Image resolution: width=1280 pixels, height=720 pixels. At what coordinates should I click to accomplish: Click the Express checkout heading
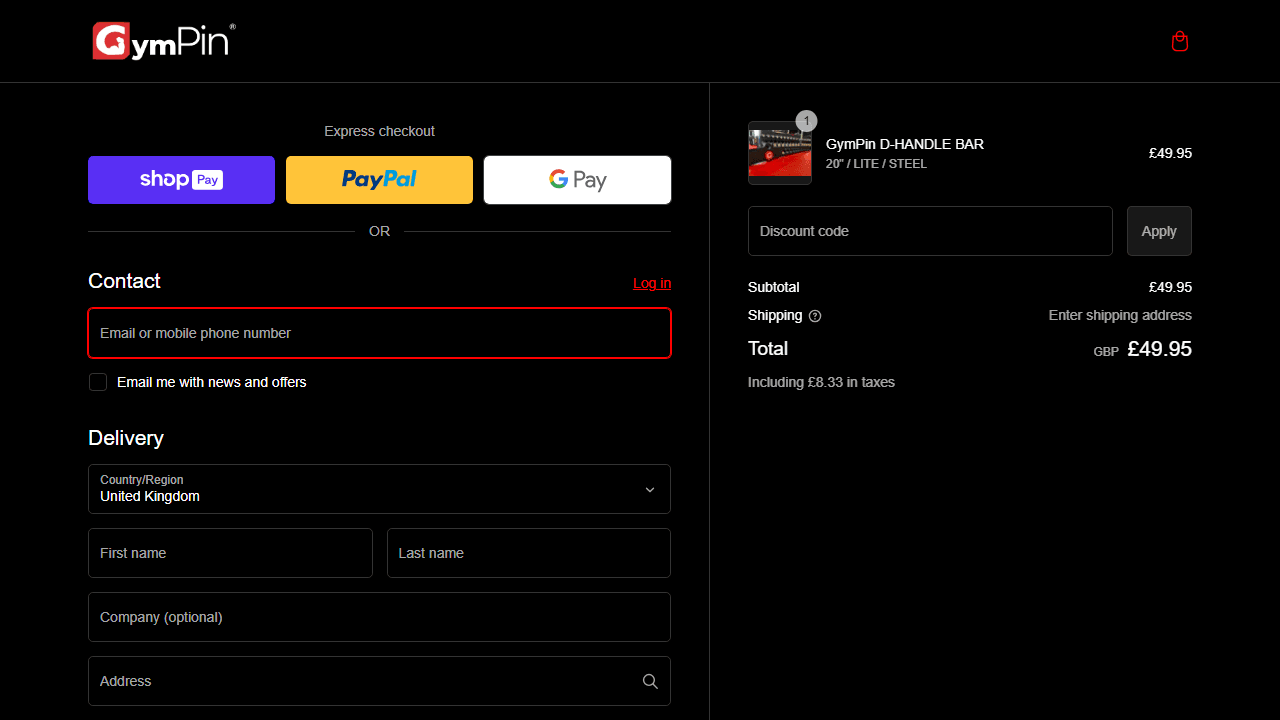379,131
